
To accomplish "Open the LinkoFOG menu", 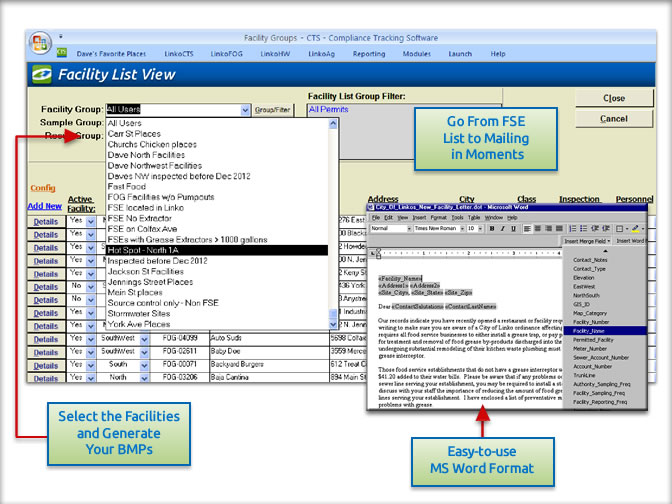I will (x=226, y=54).
